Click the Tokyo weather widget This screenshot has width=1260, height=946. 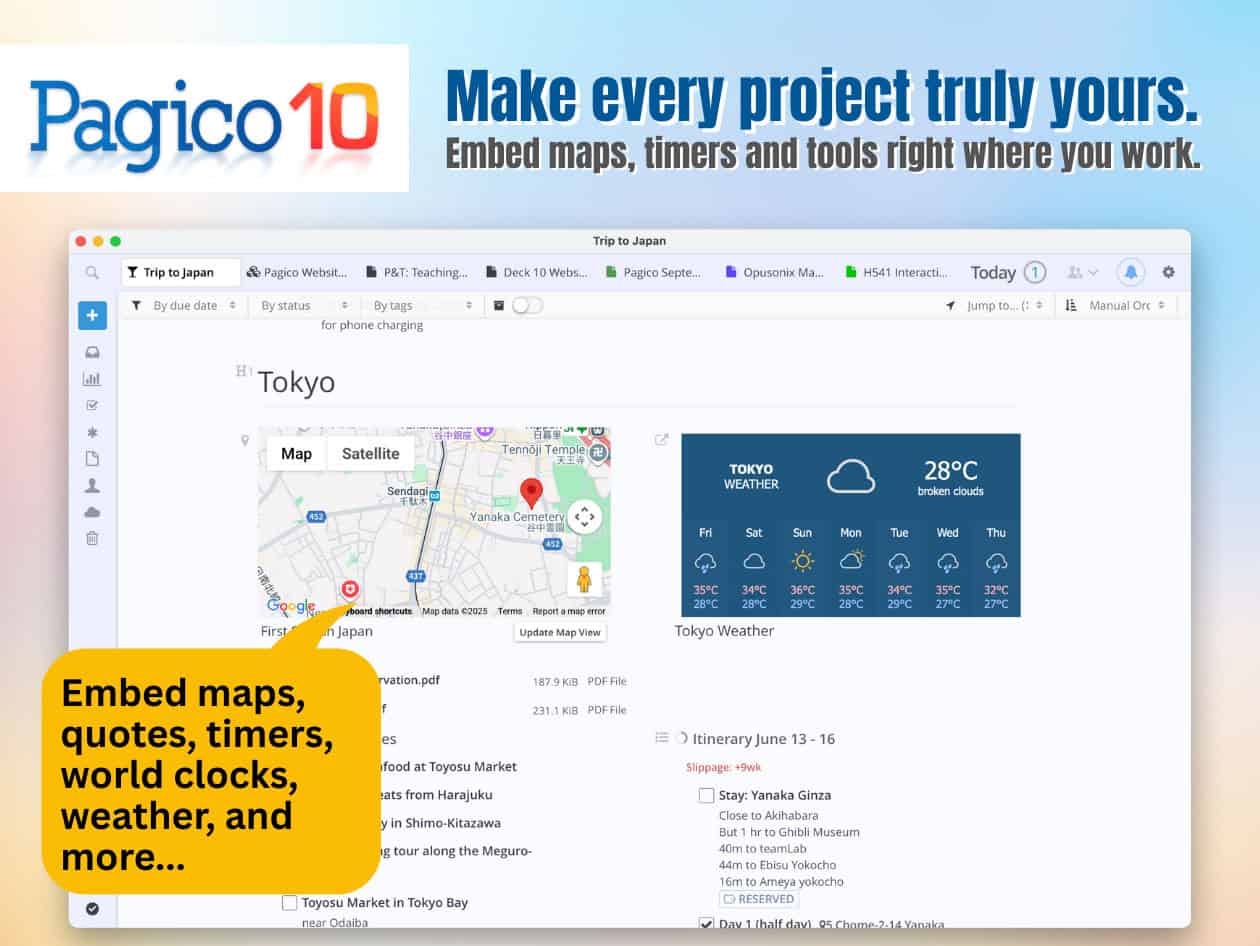click(850, 525)
